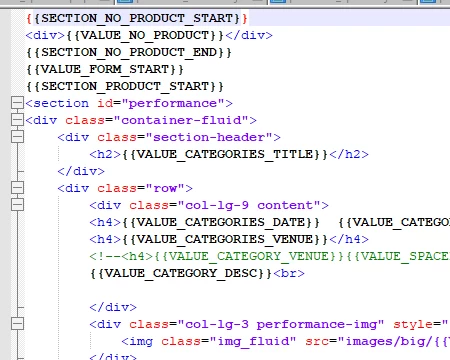Click the "section-header" class value
This screenshot has height=360, width=450.
click(x=209, y=137)
